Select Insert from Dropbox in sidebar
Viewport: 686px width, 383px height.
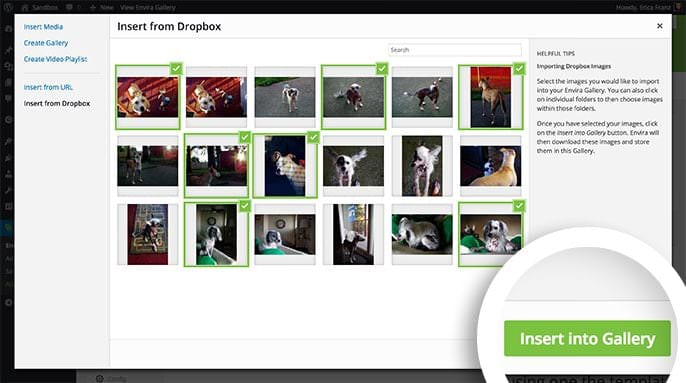point(57,103)
